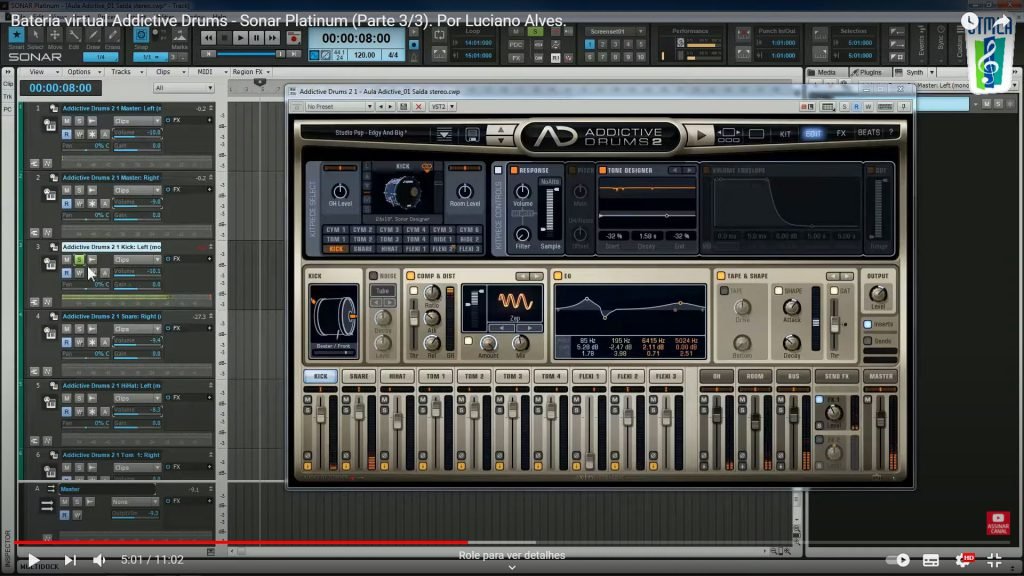
Task: Open the Tracks menu
Action: [124, 72]
